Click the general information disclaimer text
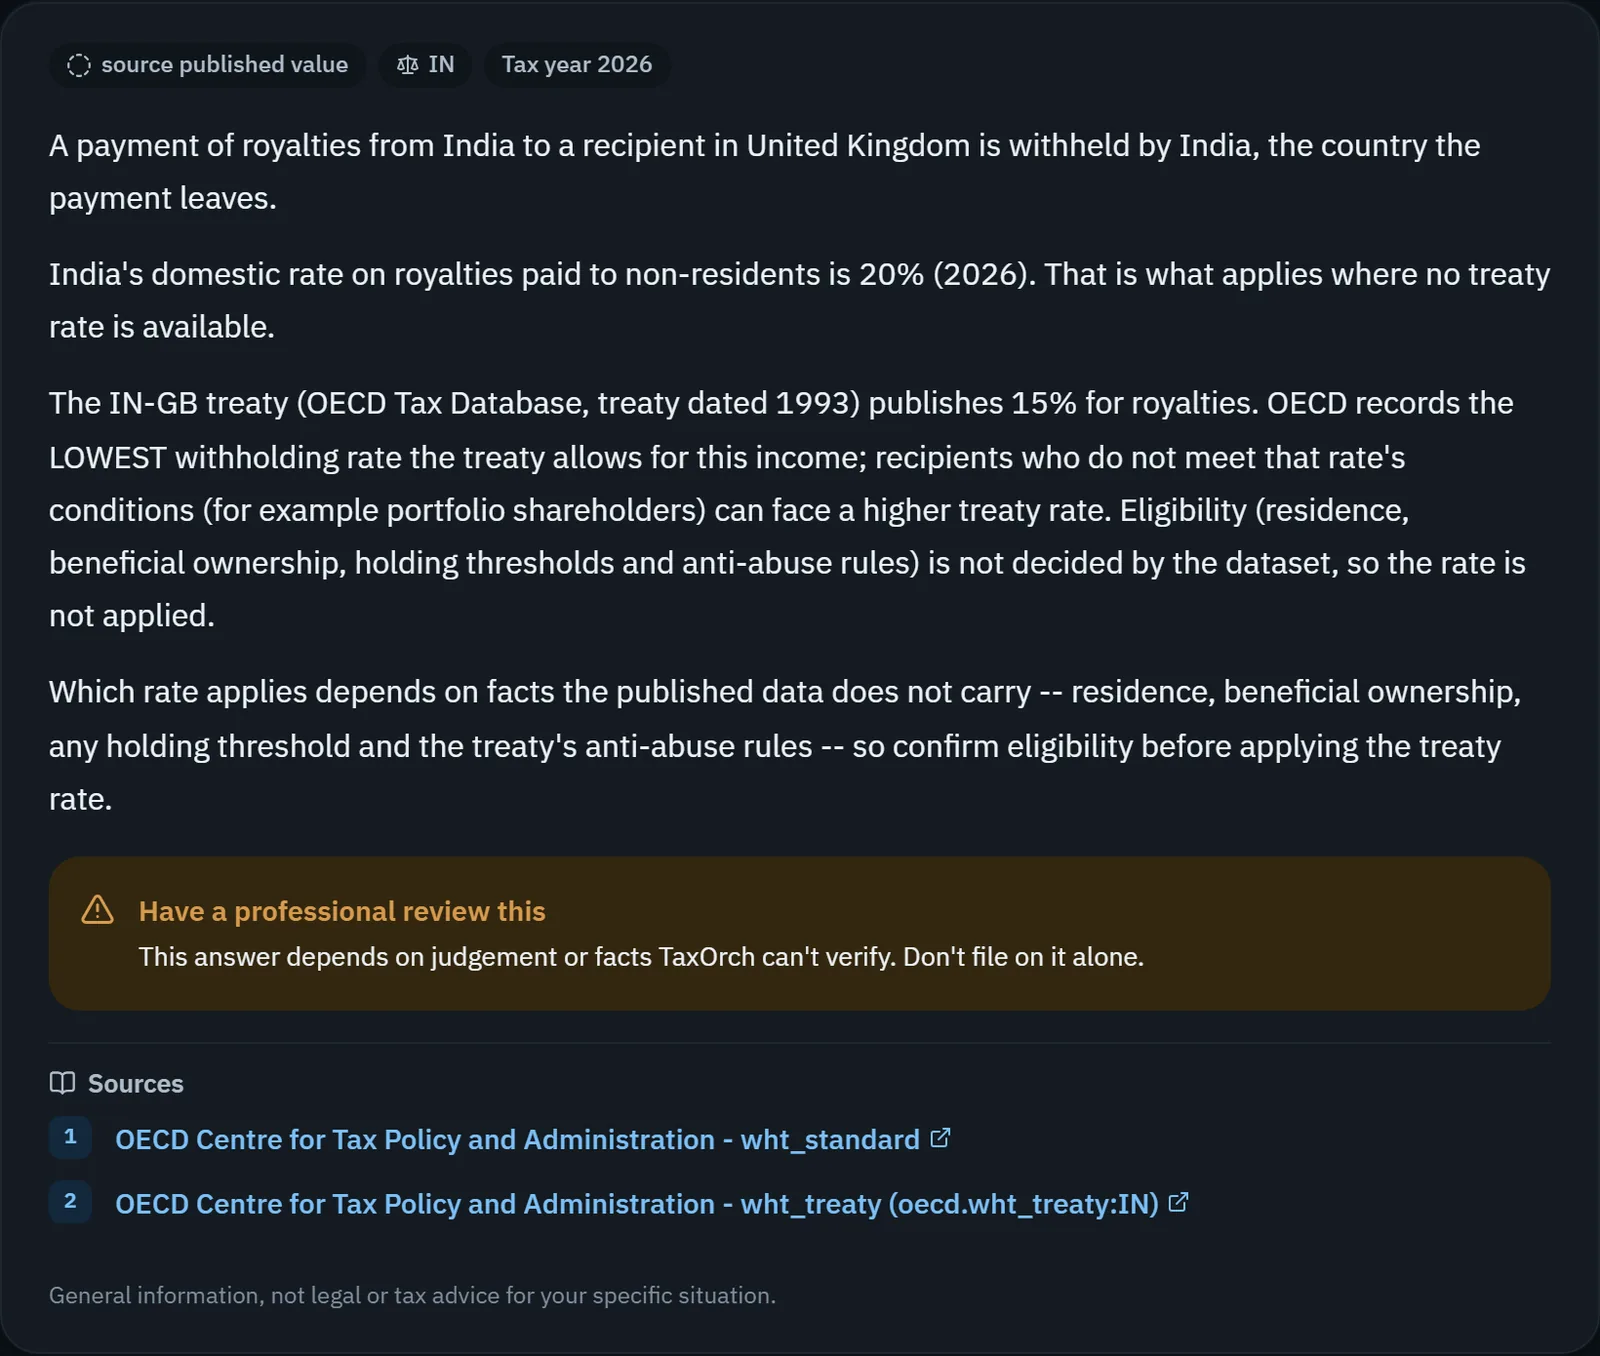This screenshot has height=1356, width=1600. [412, 1295]
